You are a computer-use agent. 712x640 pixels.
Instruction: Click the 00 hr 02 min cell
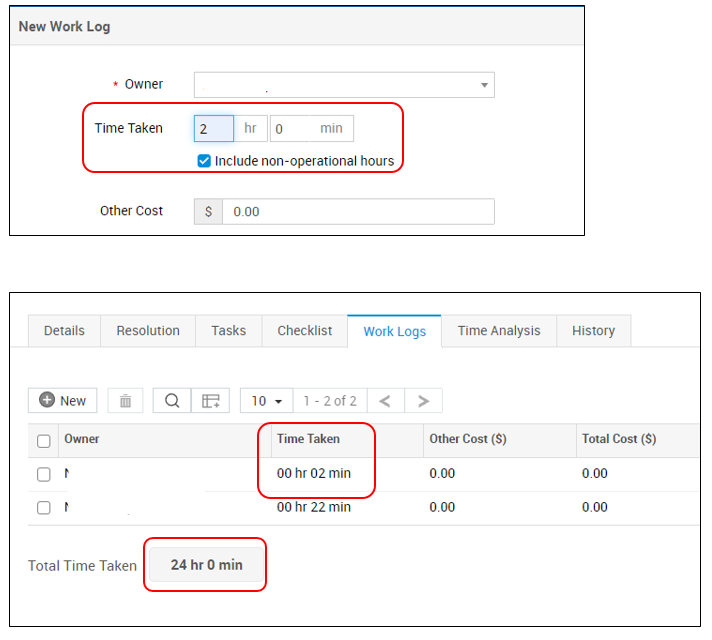click(314, 473)
